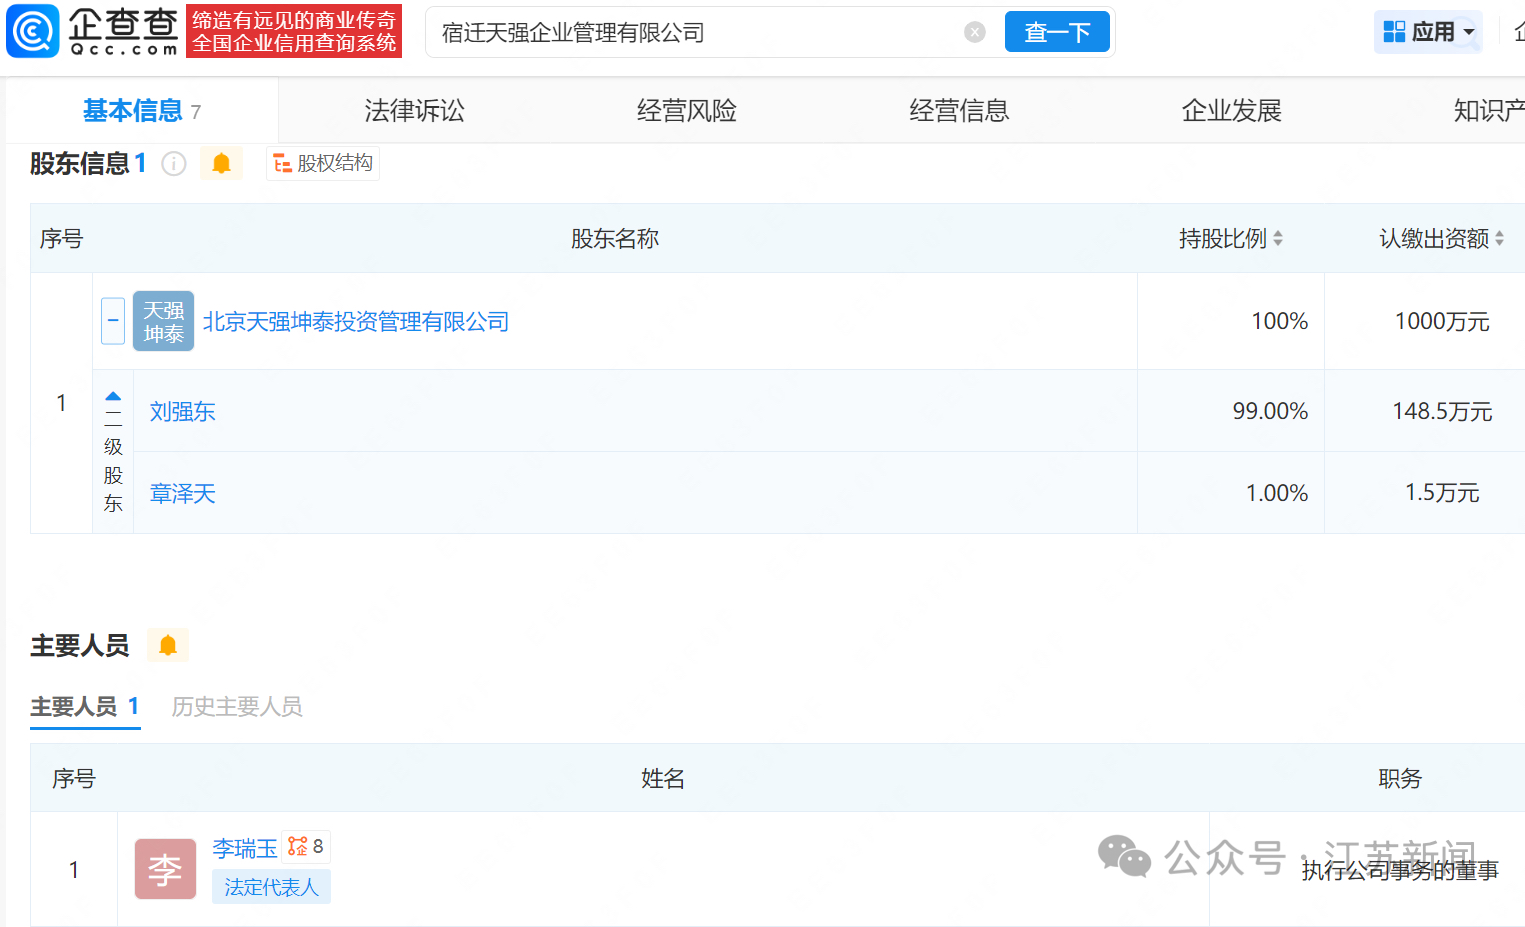Screen dimensions: 1525x927
Task: Open 李瑞玉 profile link
Action: [x=245, y=849]
